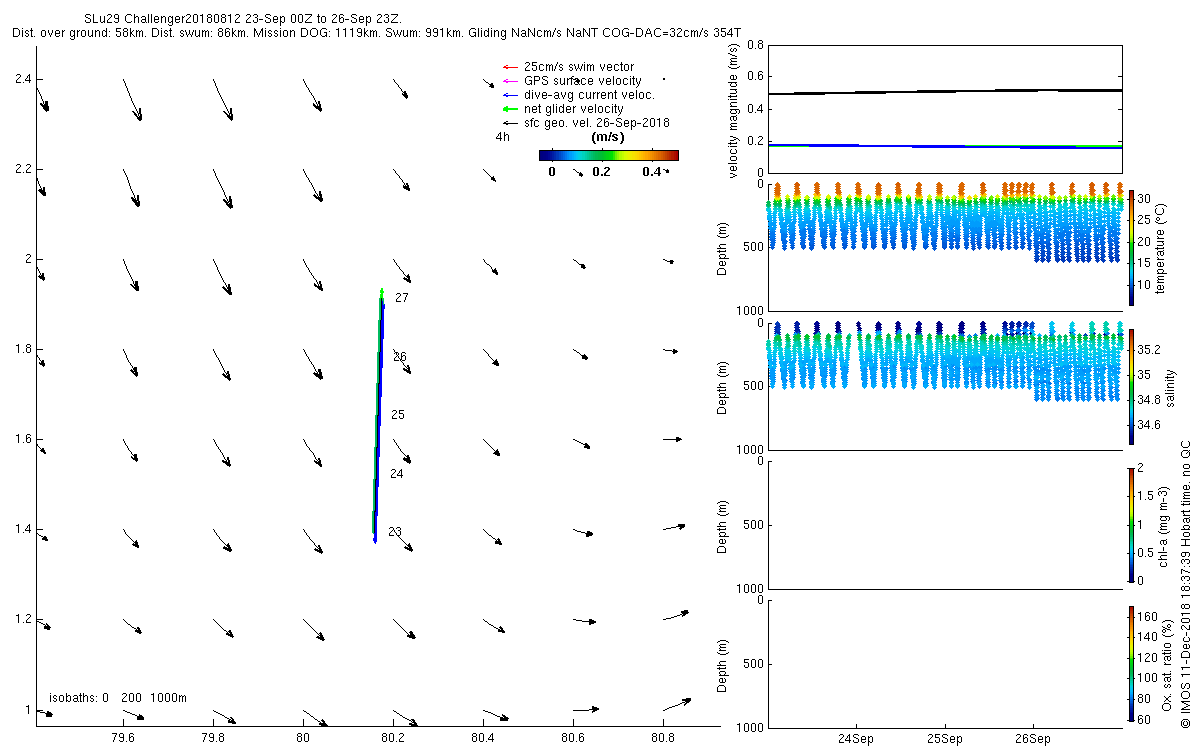Click the 24Sep tick label on time axis
The height and width of the screenshot is (750, 1200).
(857, 740)
